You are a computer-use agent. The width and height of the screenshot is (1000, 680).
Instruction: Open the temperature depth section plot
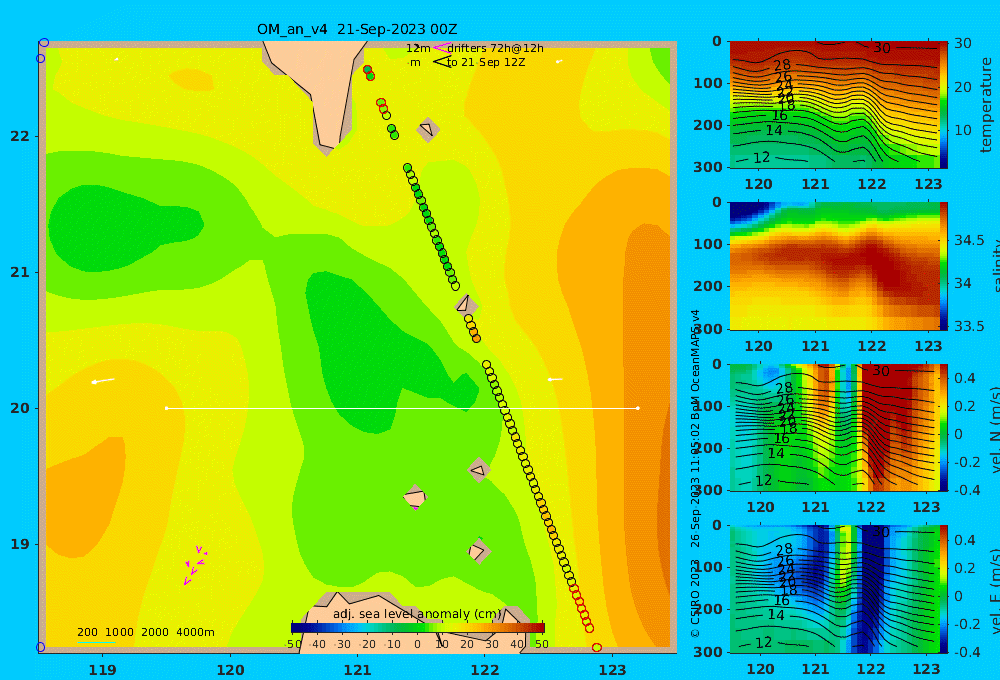834,105
